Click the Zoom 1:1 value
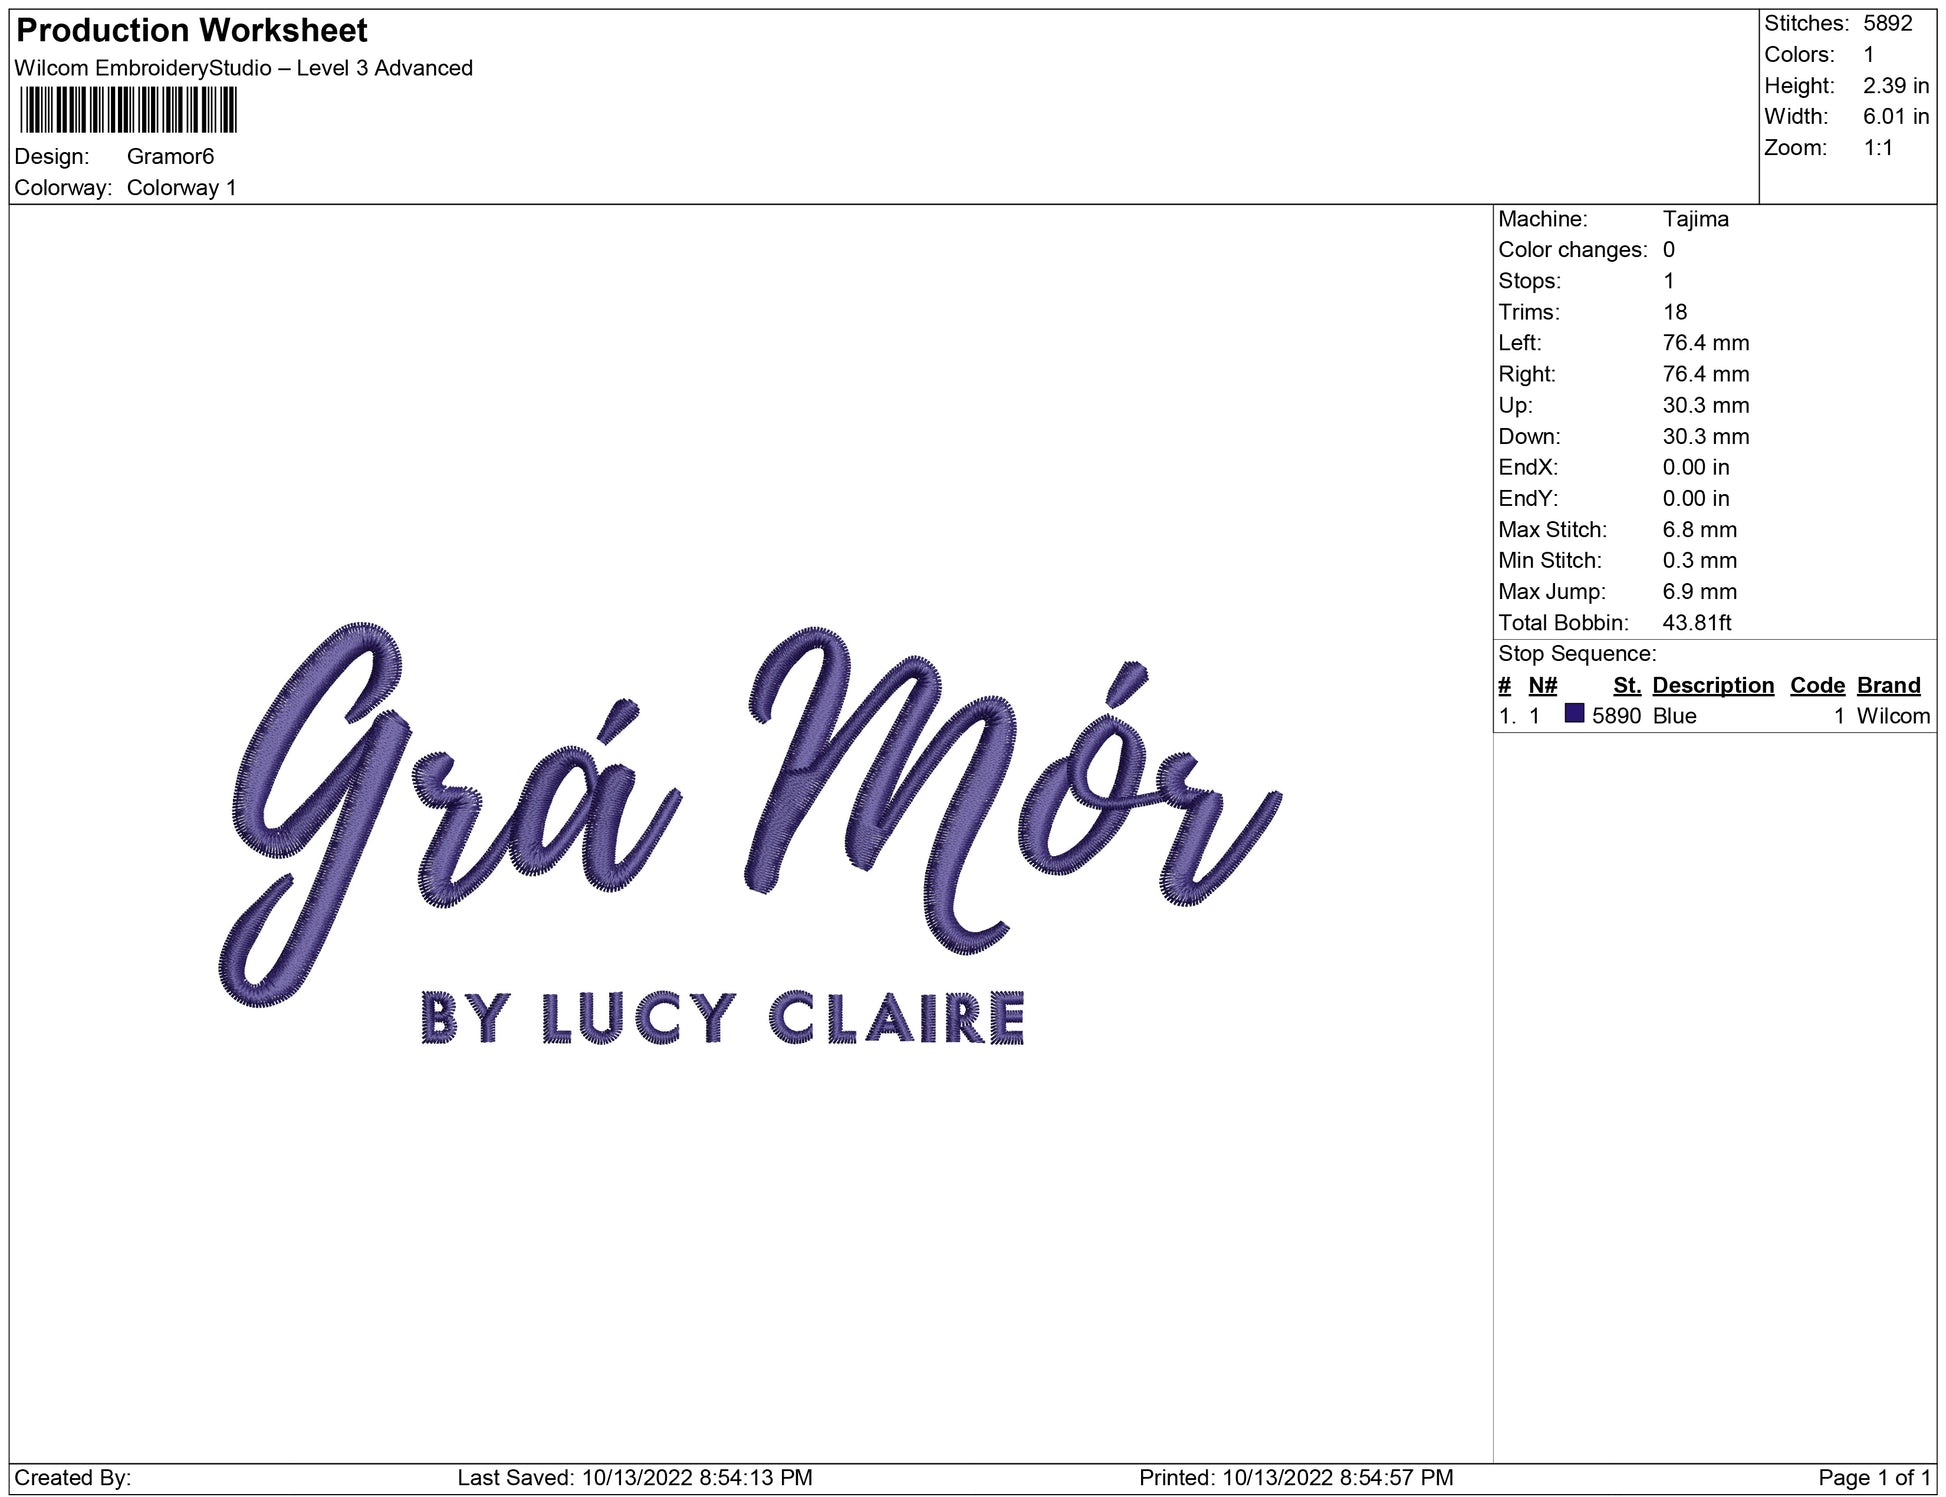 coord(1877,148)
